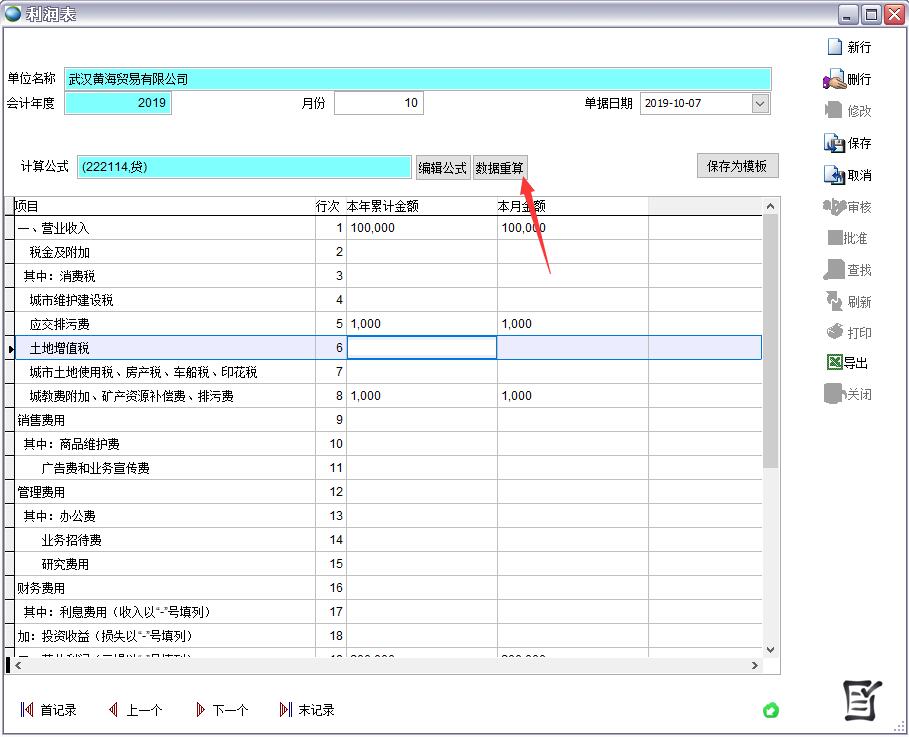Click the green icon at bottom right
The image size is (909, 737).
pyautogui.click(x=771, y=711)
